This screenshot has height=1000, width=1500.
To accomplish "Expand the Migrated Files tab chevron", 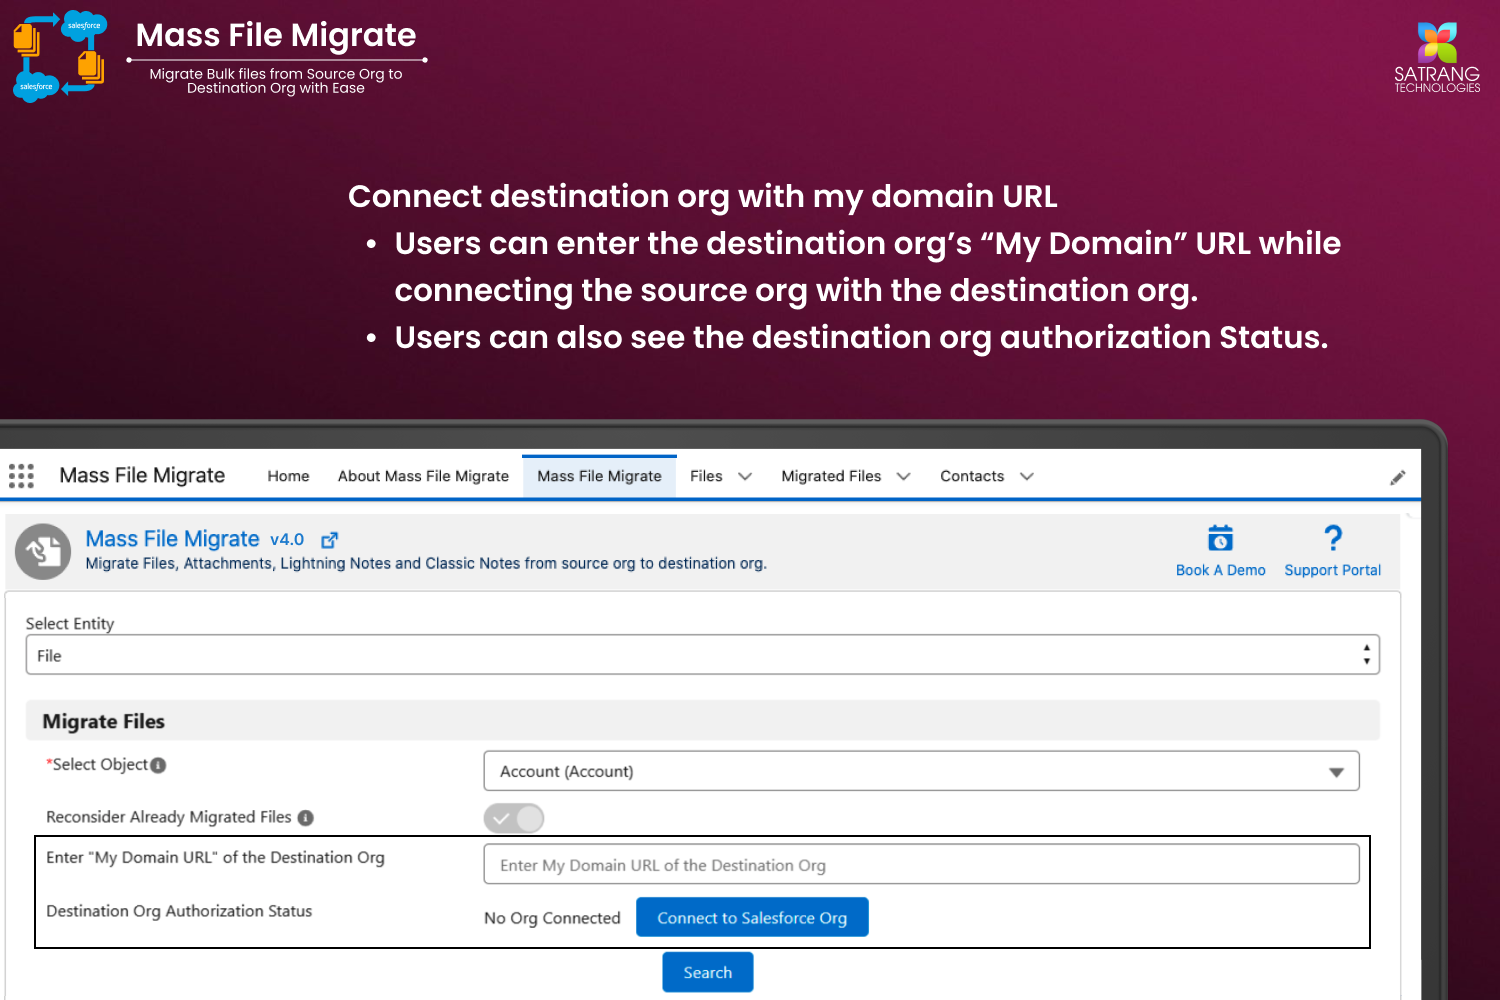I will [x=904, y=477].
